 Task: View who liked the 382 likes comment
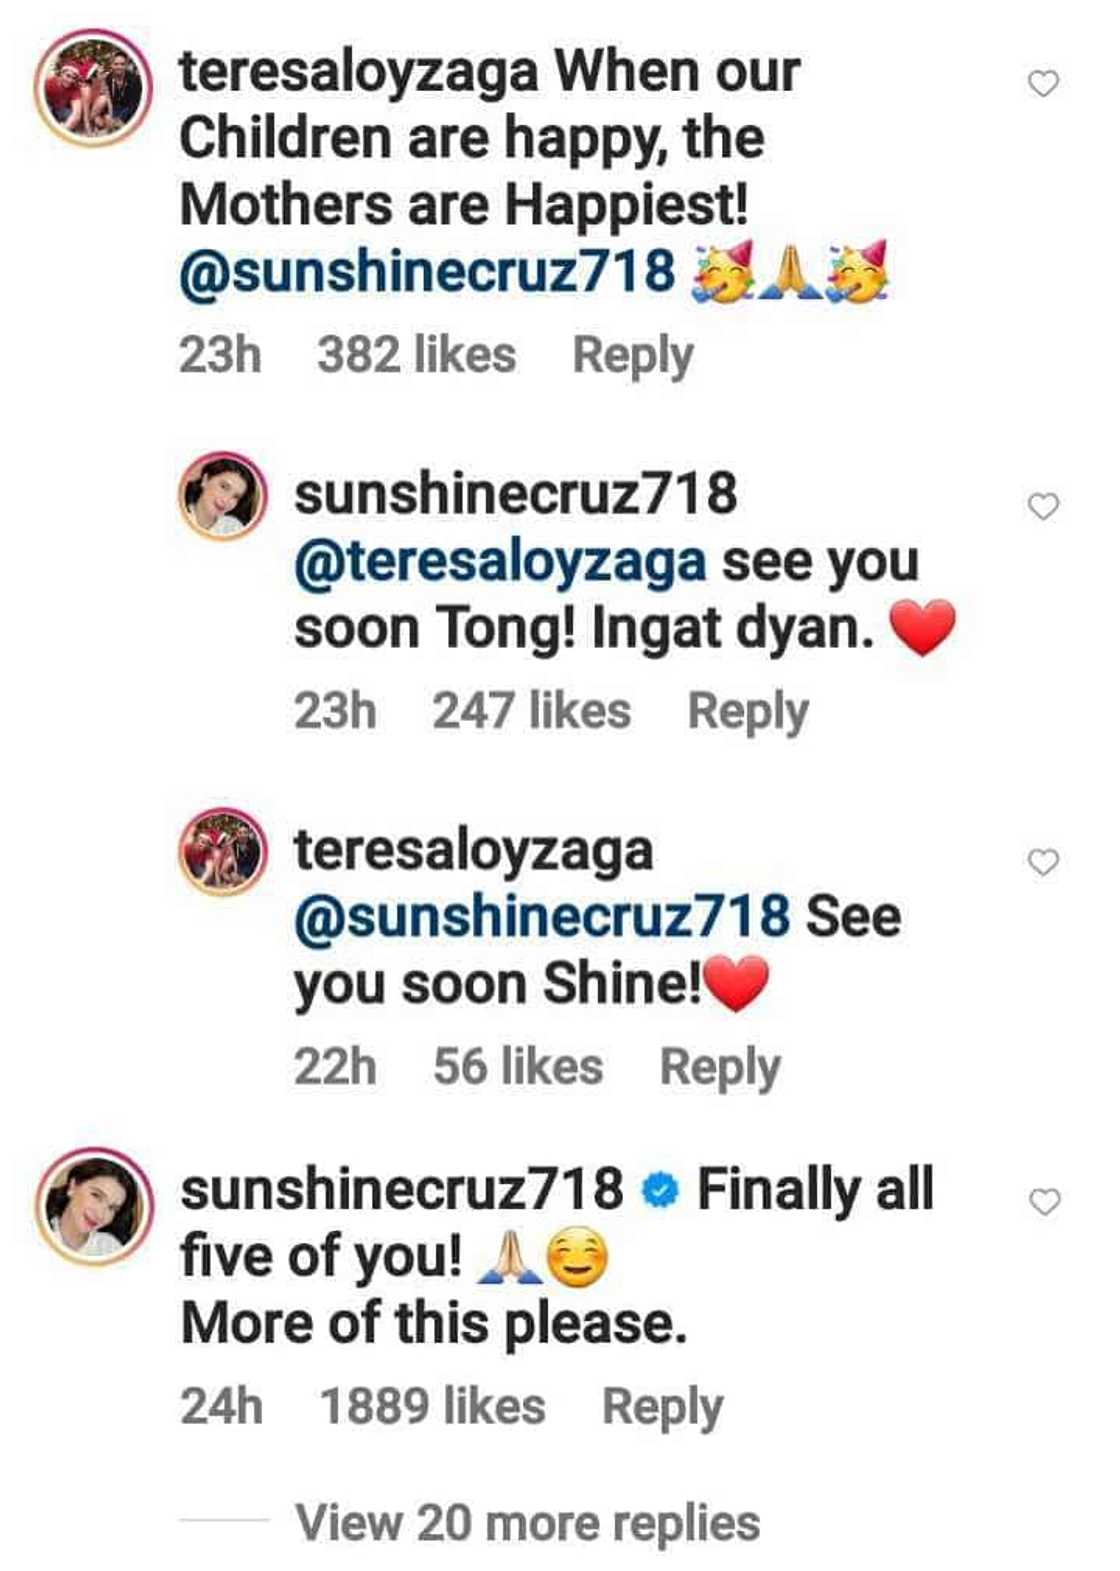(416, 355)
